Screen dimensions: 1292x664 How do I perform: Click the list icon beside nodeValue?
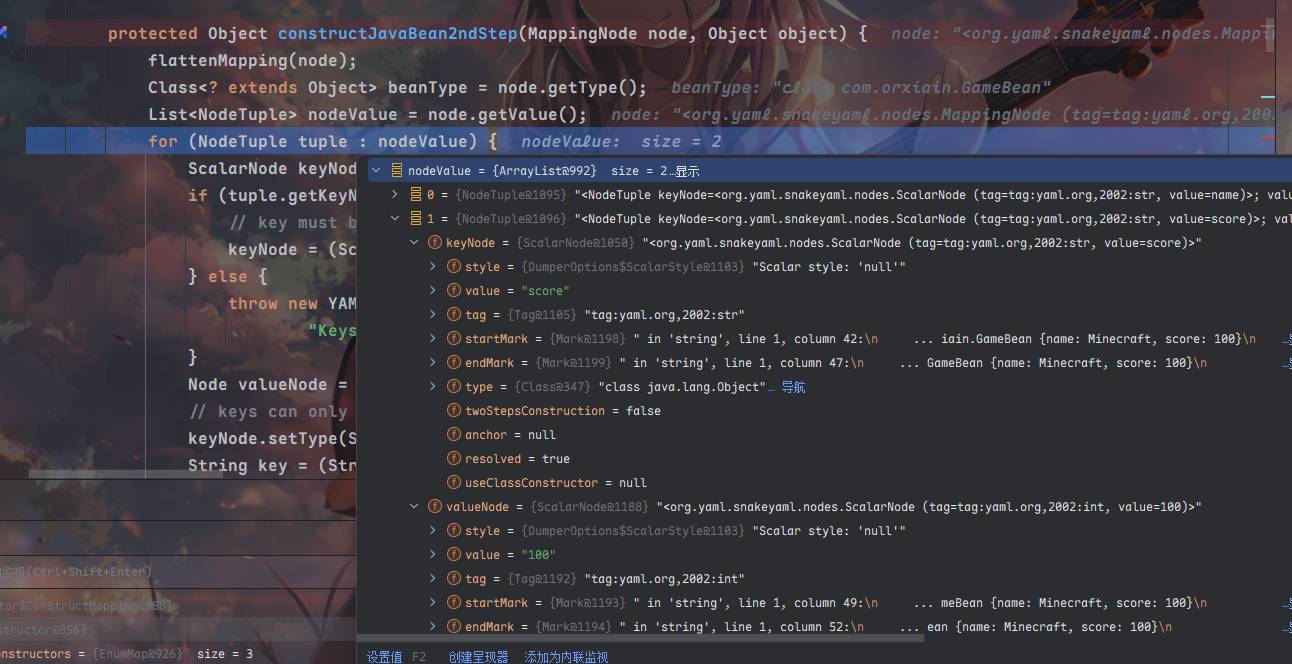[397, 171]
